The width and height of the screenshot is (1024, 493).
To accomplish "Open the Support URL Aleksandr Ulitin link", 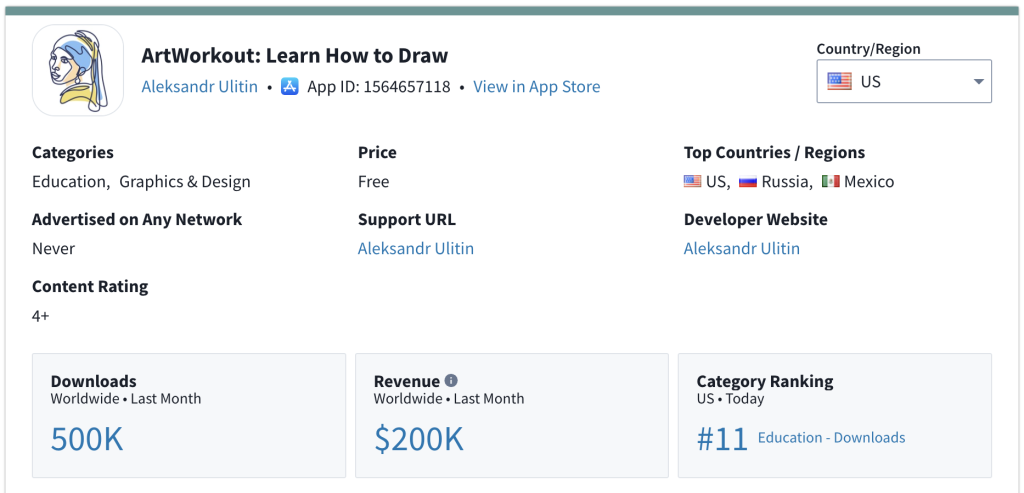I will click(x=416, y=248).
